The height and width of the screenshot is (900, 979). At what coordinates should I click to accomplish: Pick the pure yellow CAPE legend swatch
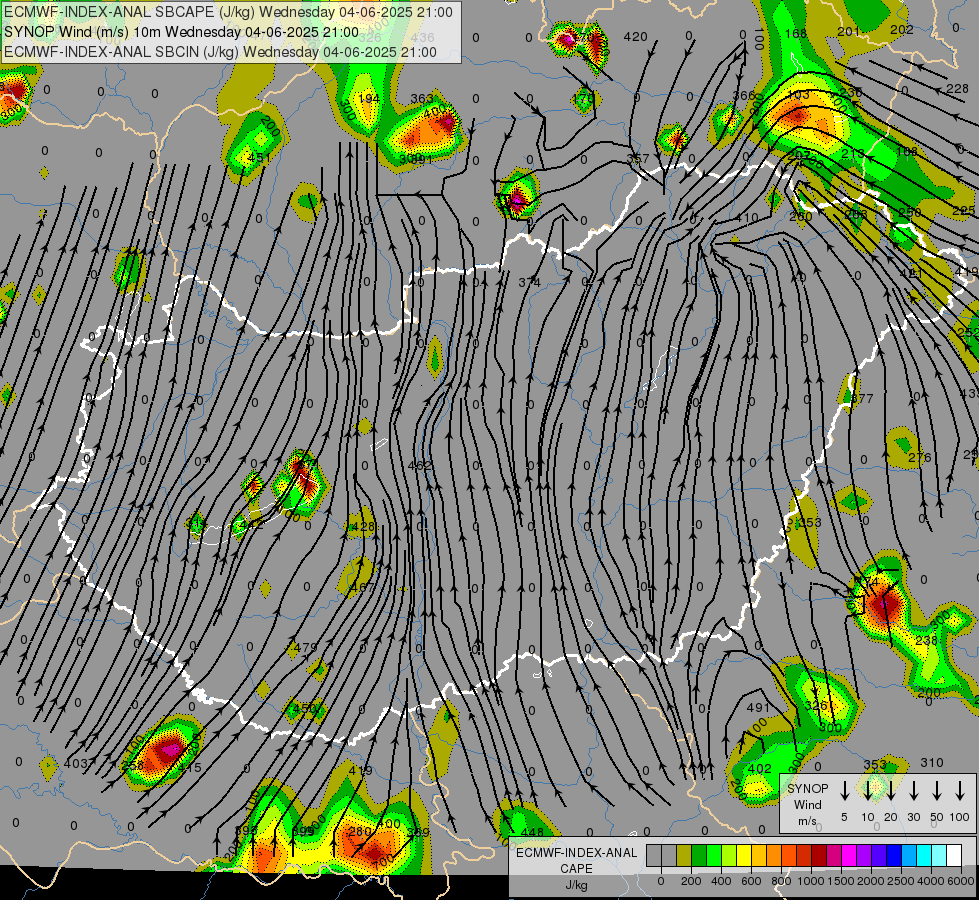click(x=744, y=856)
